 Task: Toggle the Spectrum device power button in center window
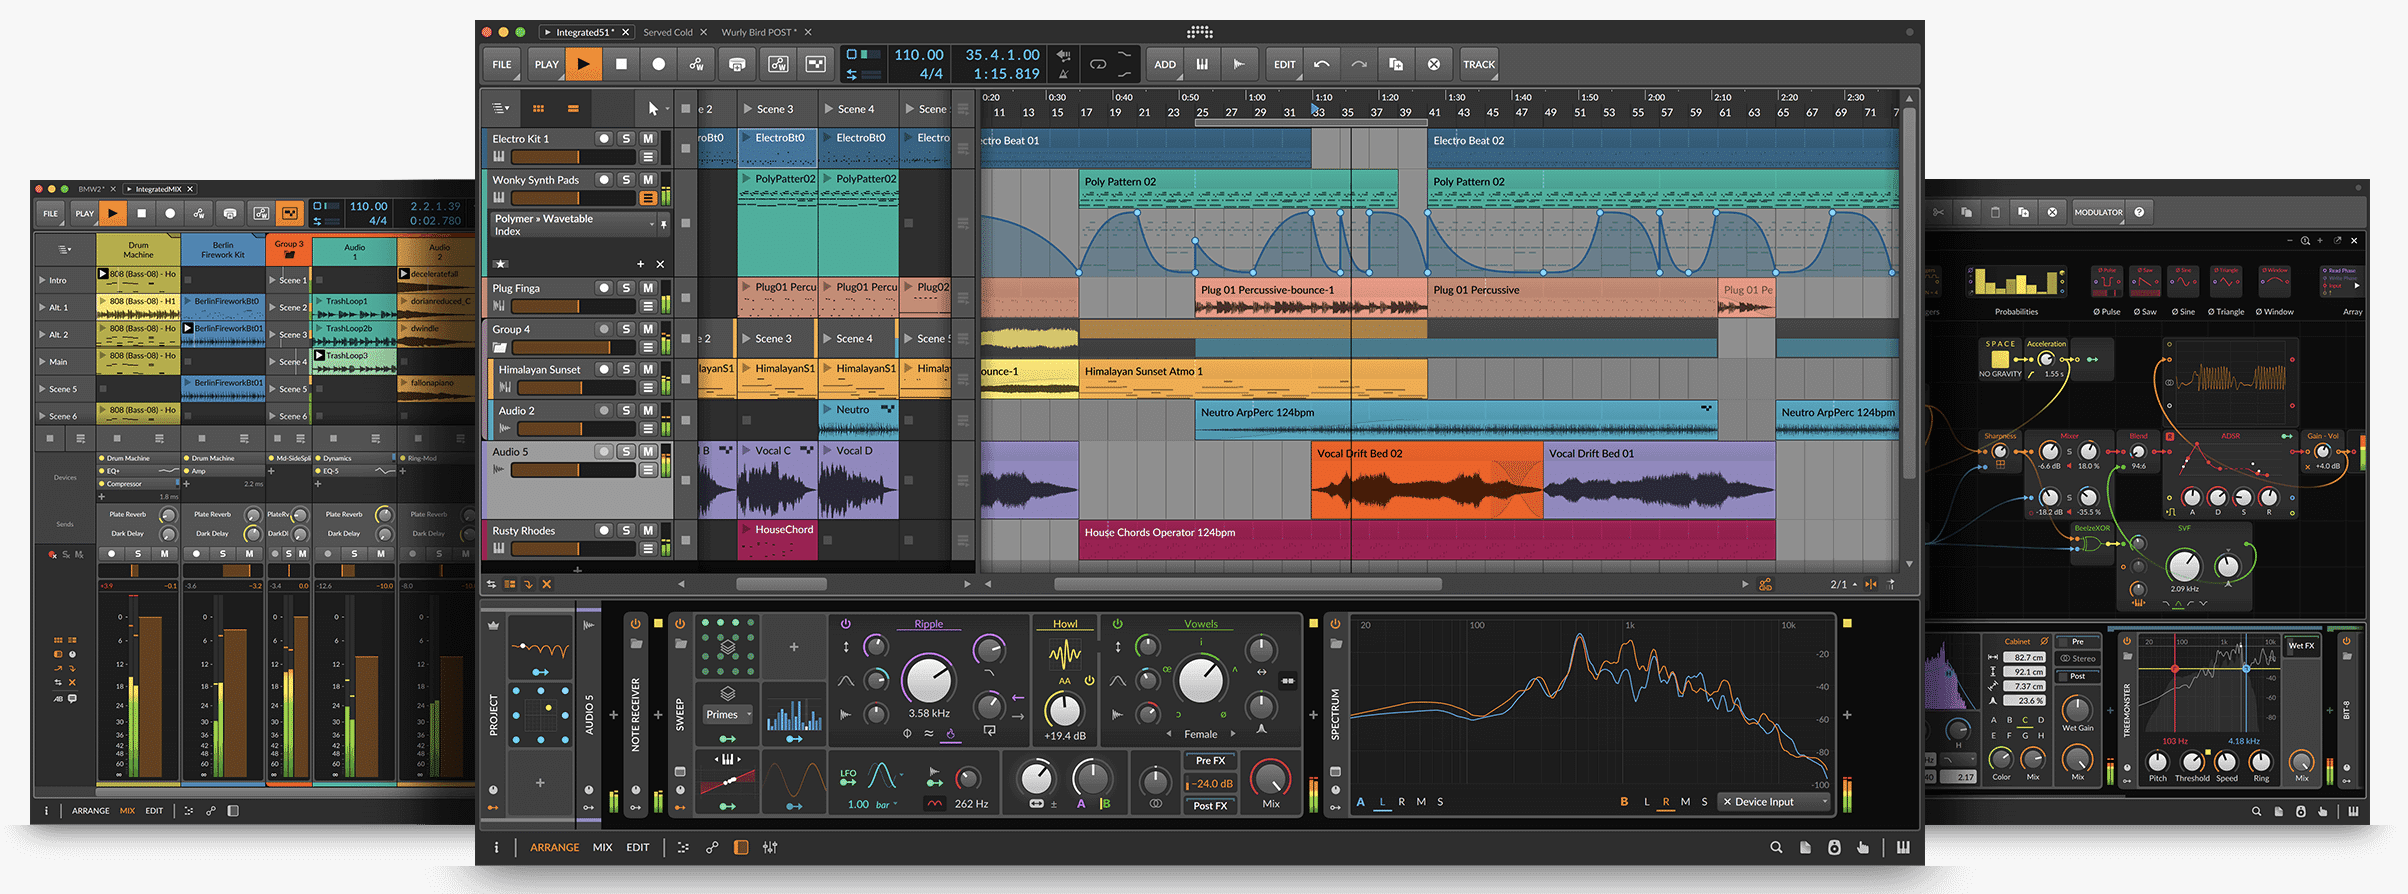click(x=1335, y=624)
